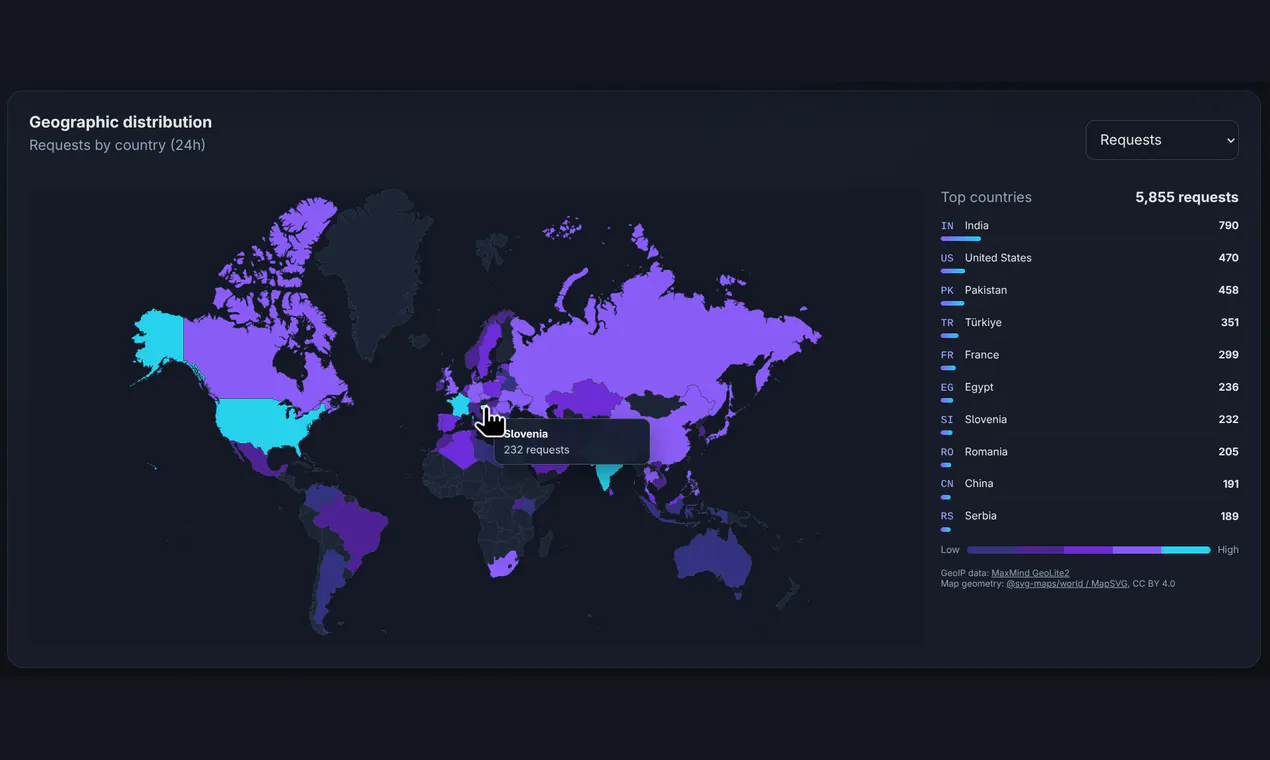The width and height of the screenshot is (1270, 760).
Task: Select the Egypt list row
Action: click(1089, 391)
